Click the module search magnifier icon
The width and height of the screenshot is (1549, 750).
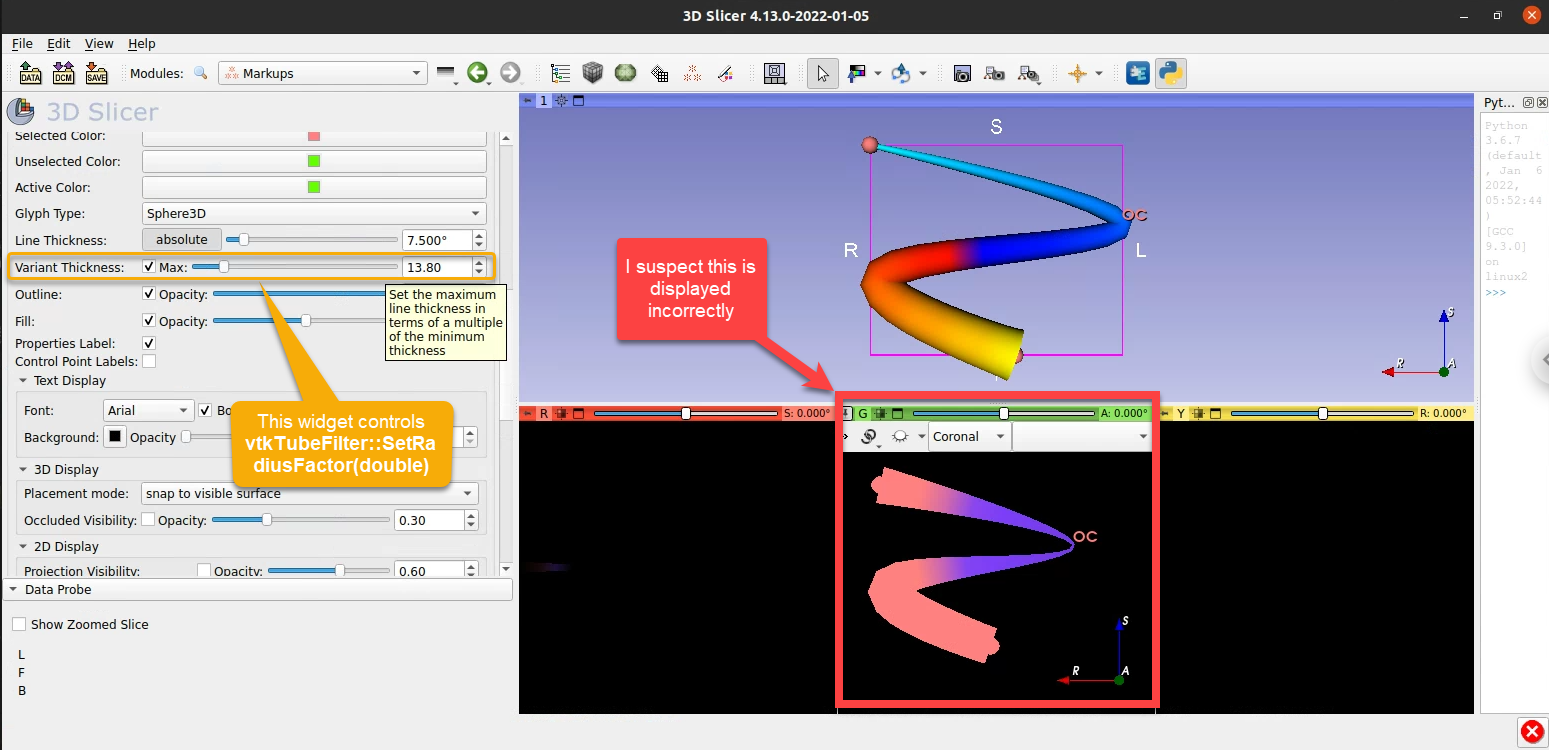coord(201,73)
